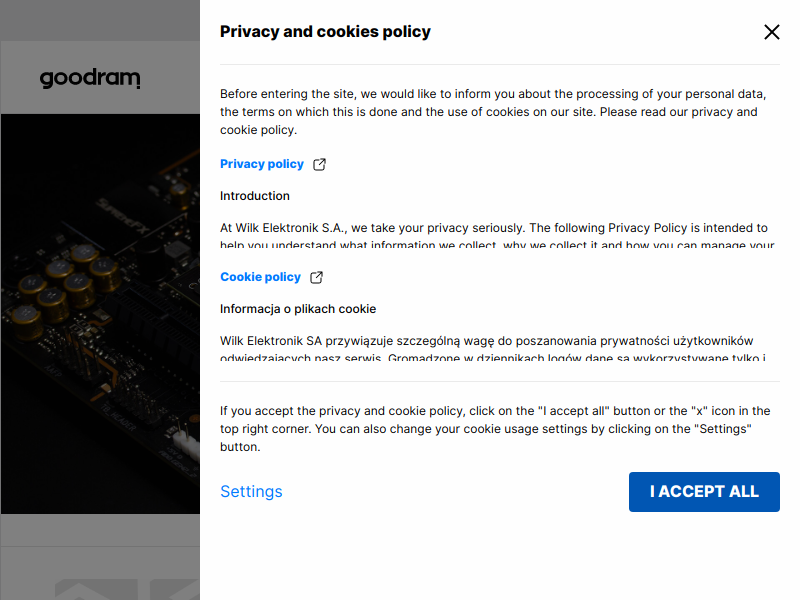Click the paragraph starting "If you accept the privacy"
The image size is (800, 600).
point(495,429)
